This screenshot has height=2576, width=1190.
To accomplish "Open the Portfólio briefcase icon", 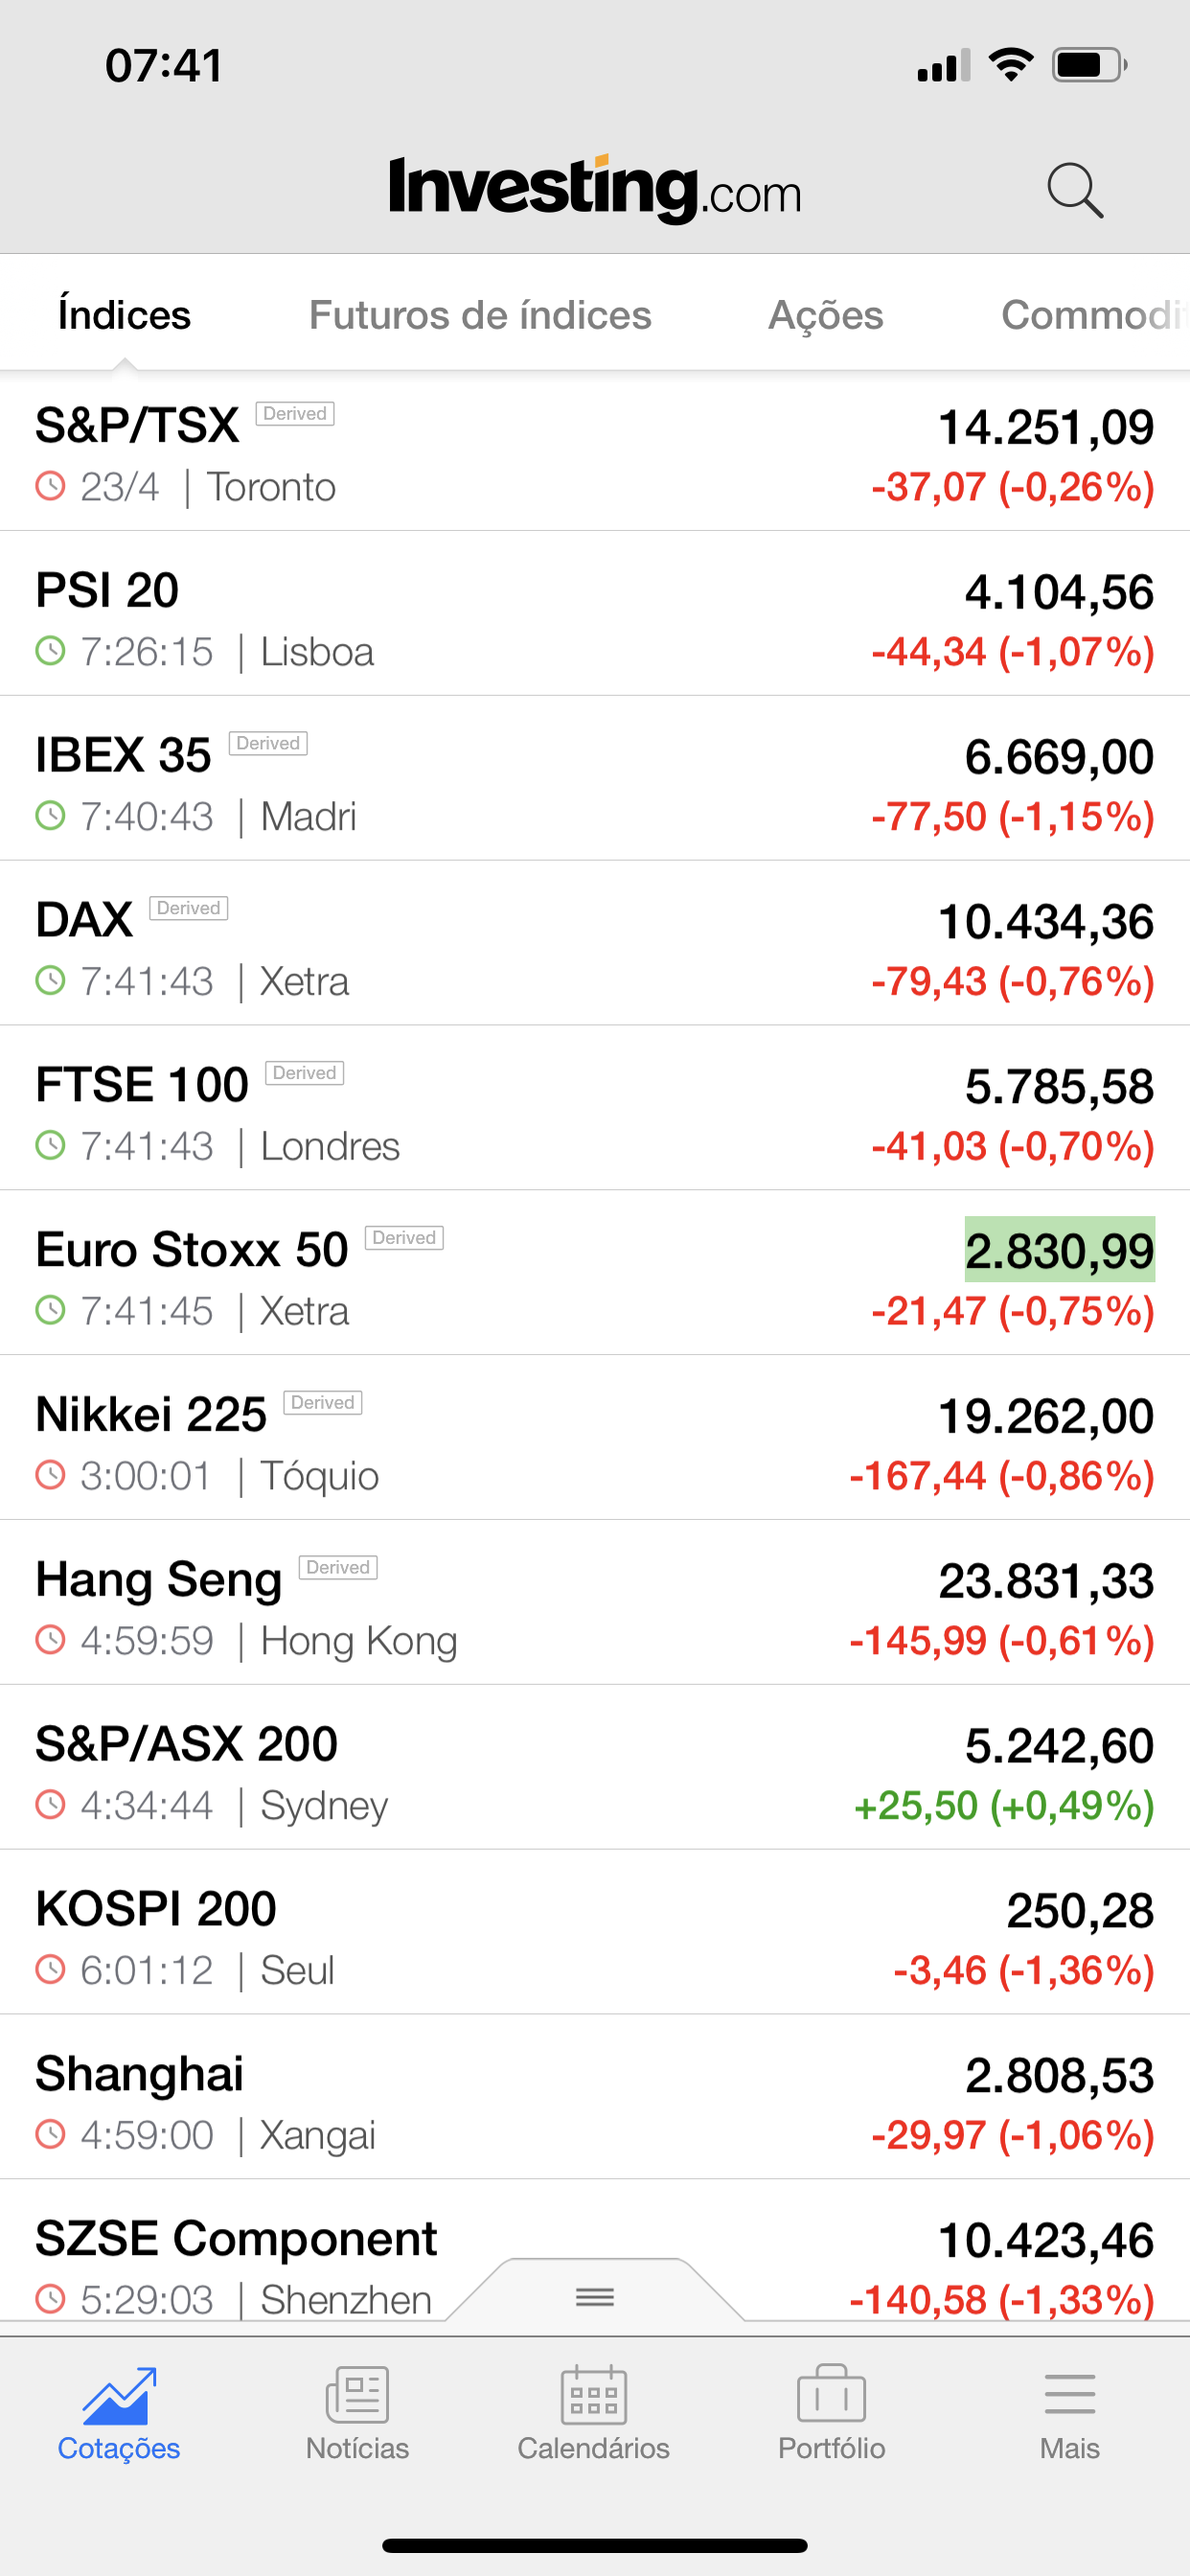I will pyautogui.click(x=831, y=2396).
